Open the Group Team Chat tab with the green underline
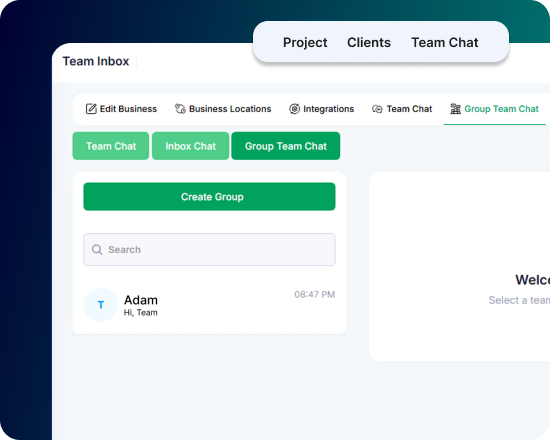Viewport: 550px width, 440px height. click(x=494, y=109)
